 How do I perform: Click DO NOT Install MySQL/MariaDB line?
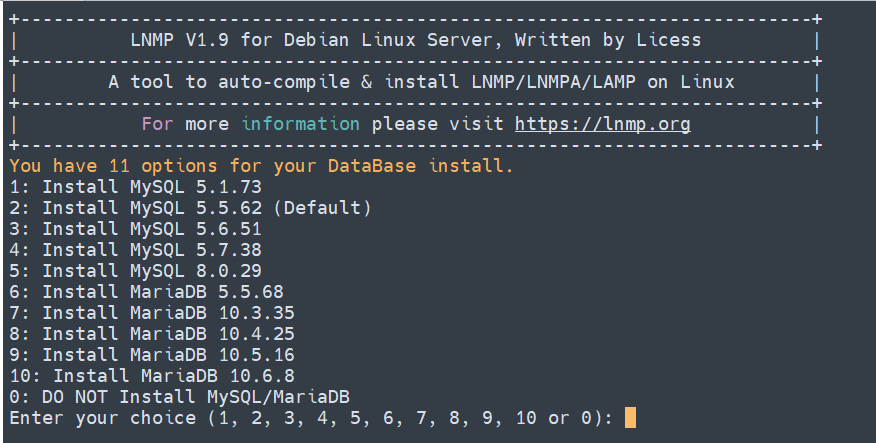coord(180,397)
